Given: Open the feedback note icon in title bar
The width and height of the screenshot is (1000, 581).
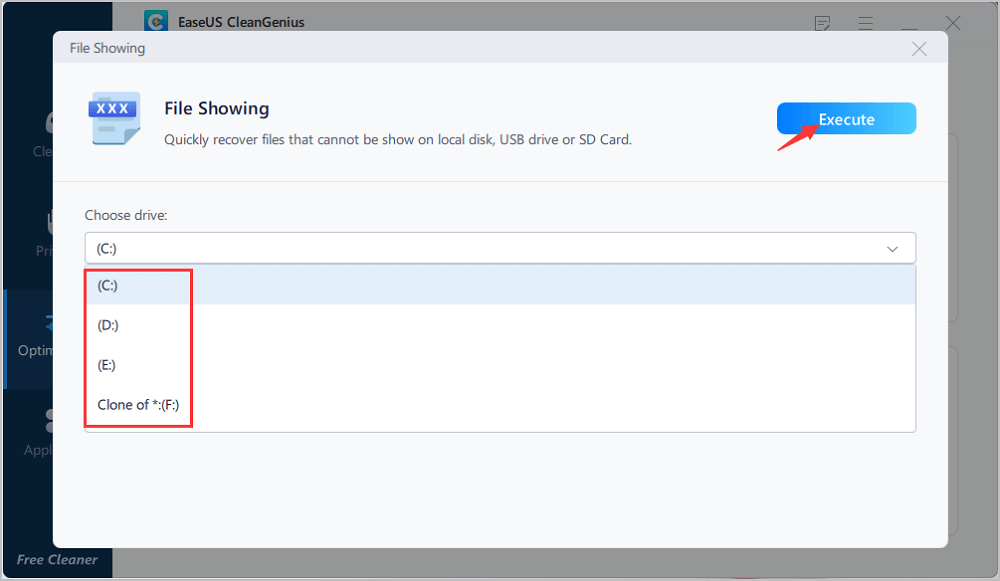Looking at the screenshot, I should coord(823,24).
